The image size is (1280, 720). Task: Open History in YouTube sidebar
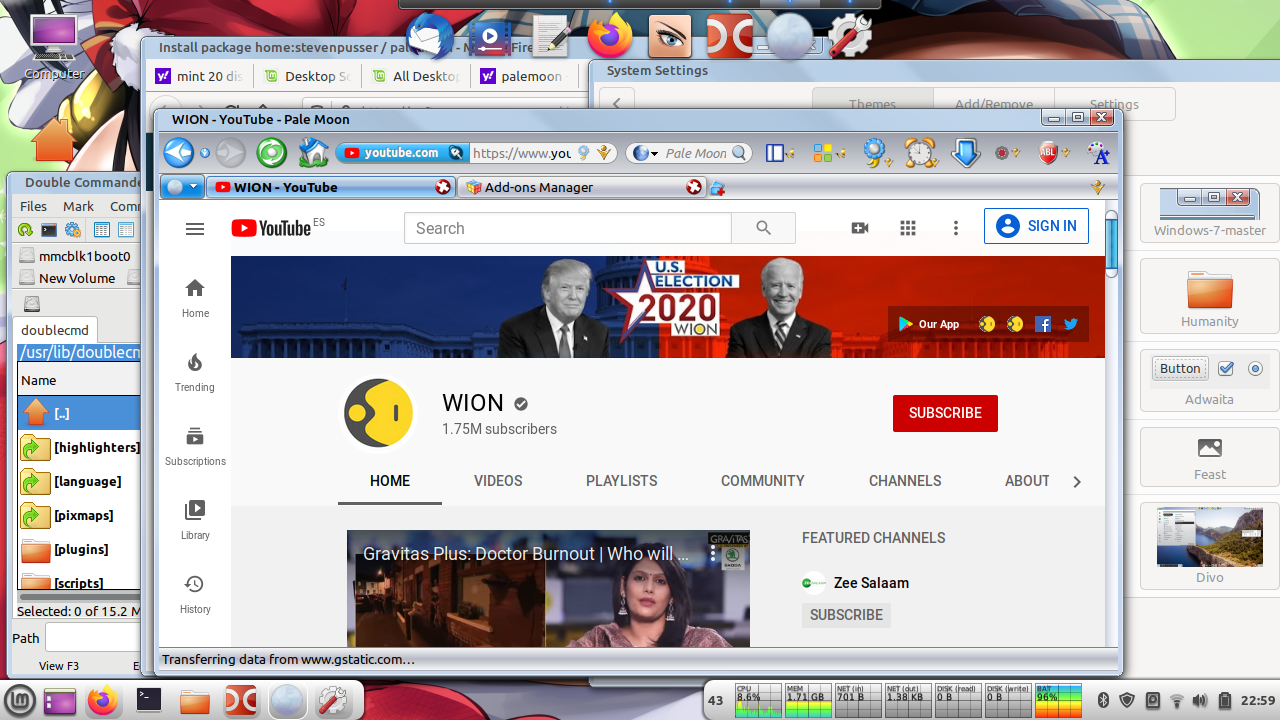tap(195, 594)
